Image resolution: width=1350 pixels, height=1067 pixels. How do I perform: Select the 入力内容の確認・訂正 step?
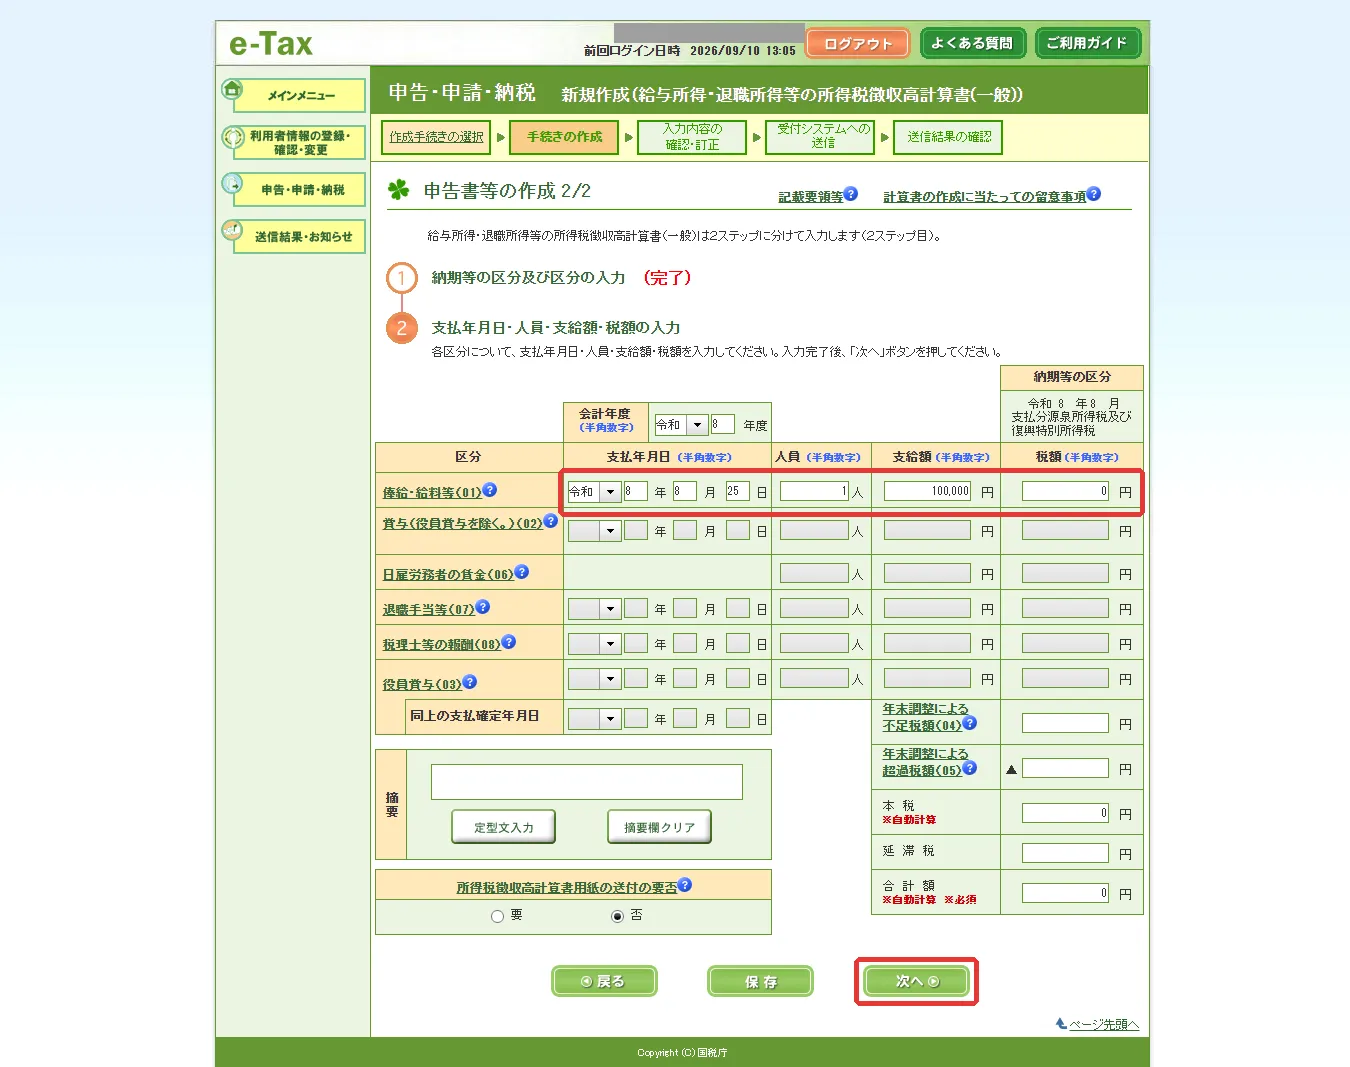(693, 137)
